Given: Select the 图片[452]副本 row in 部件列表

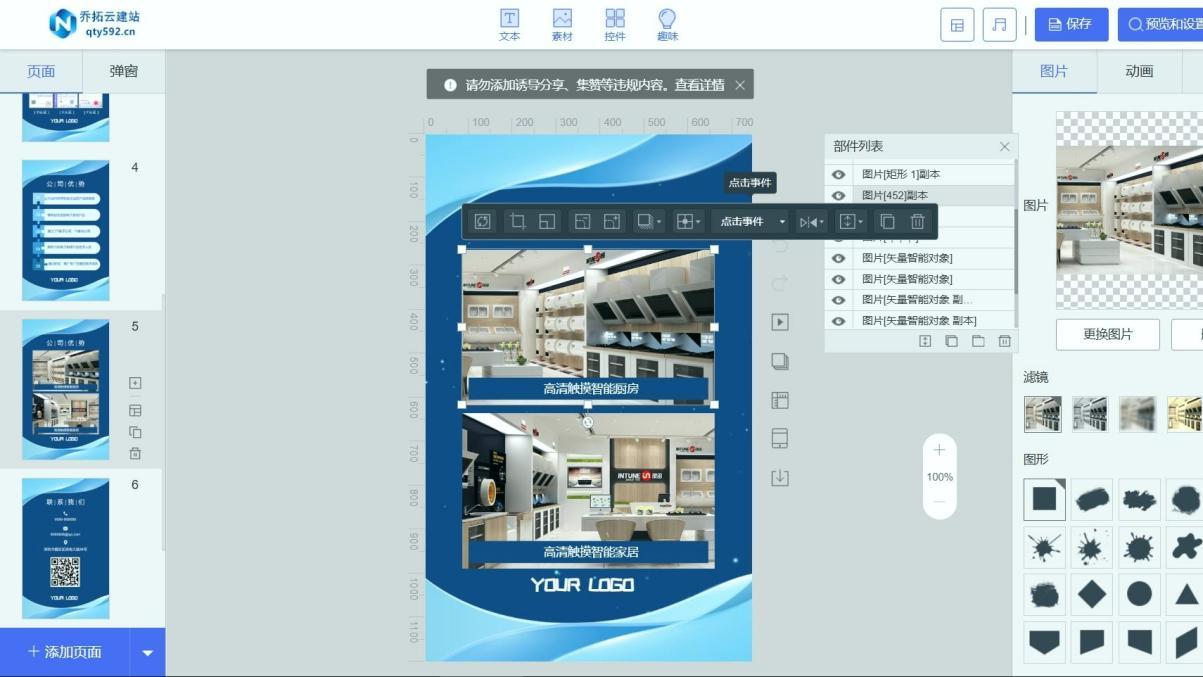Looking at the screenshot, I should coord(920,195).
